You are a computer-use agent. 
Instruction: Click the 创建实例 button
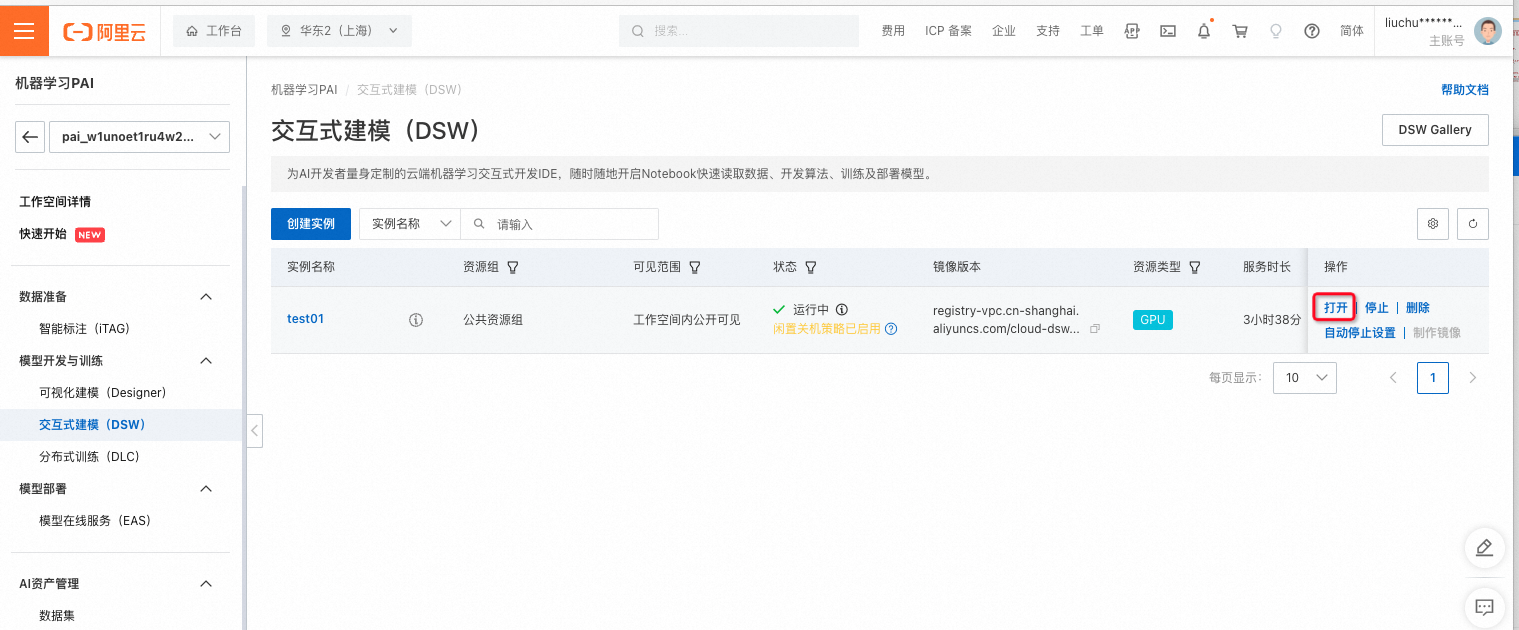point(310,223)
